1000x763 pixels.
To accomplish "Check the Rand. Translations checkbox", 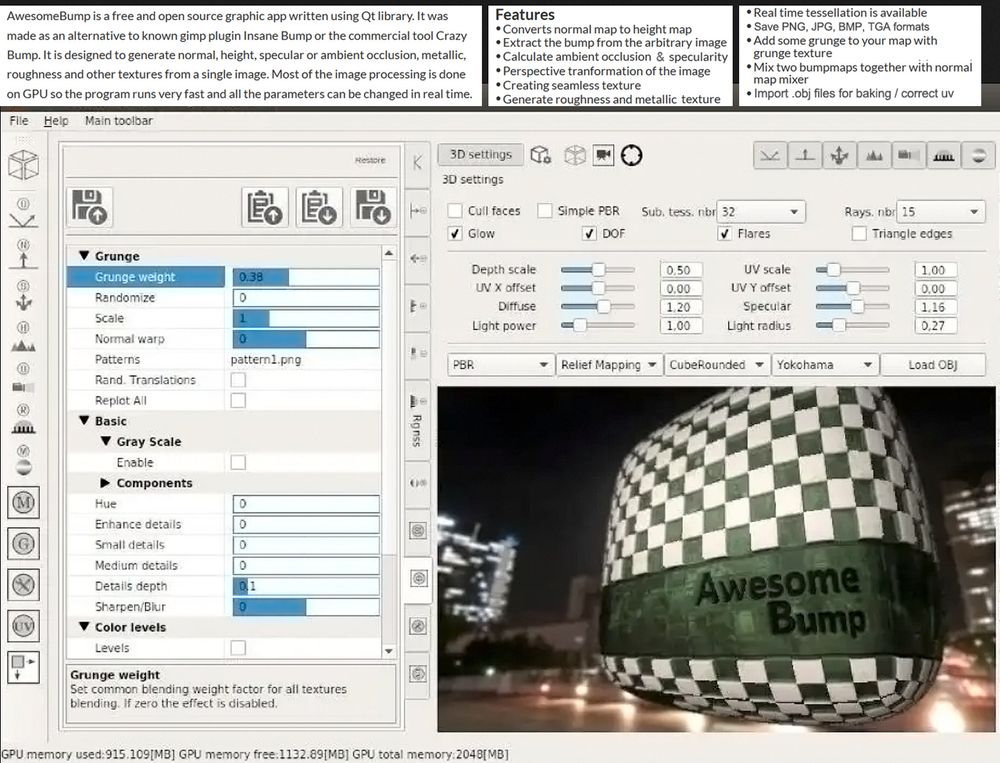I will point(238,380).
